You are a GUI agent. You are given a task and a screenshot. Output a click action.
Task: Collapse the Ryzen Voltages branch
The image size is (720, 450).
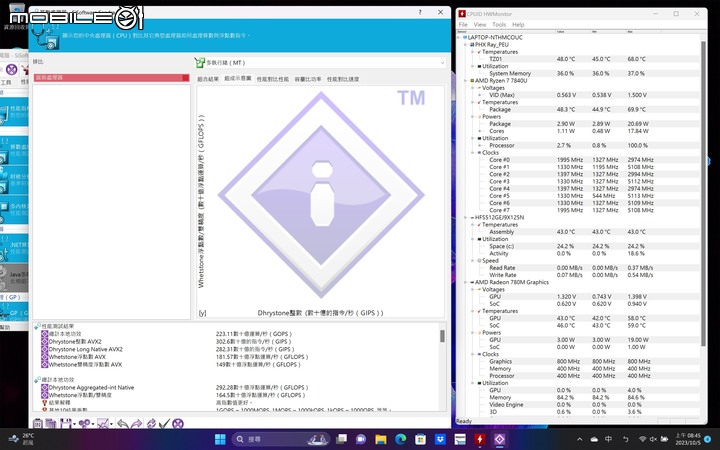pyautogui.click(x=473, y=88)
